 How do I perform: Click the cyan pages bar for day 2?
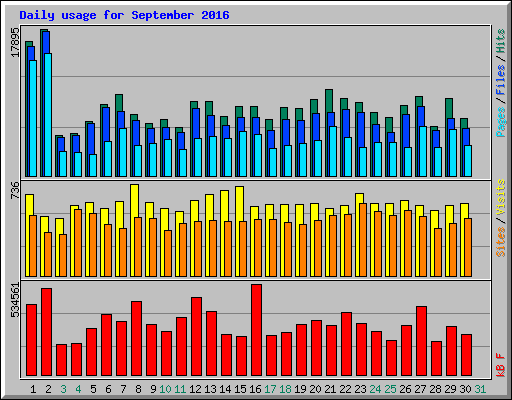(x=48, y=115)
